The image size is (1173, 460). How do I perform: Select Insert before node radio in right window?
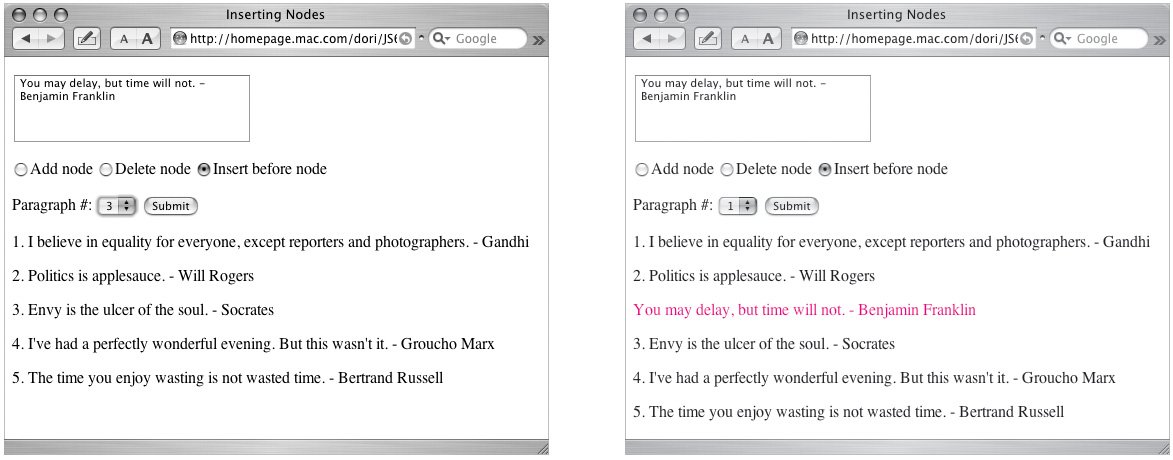(824, 170)
